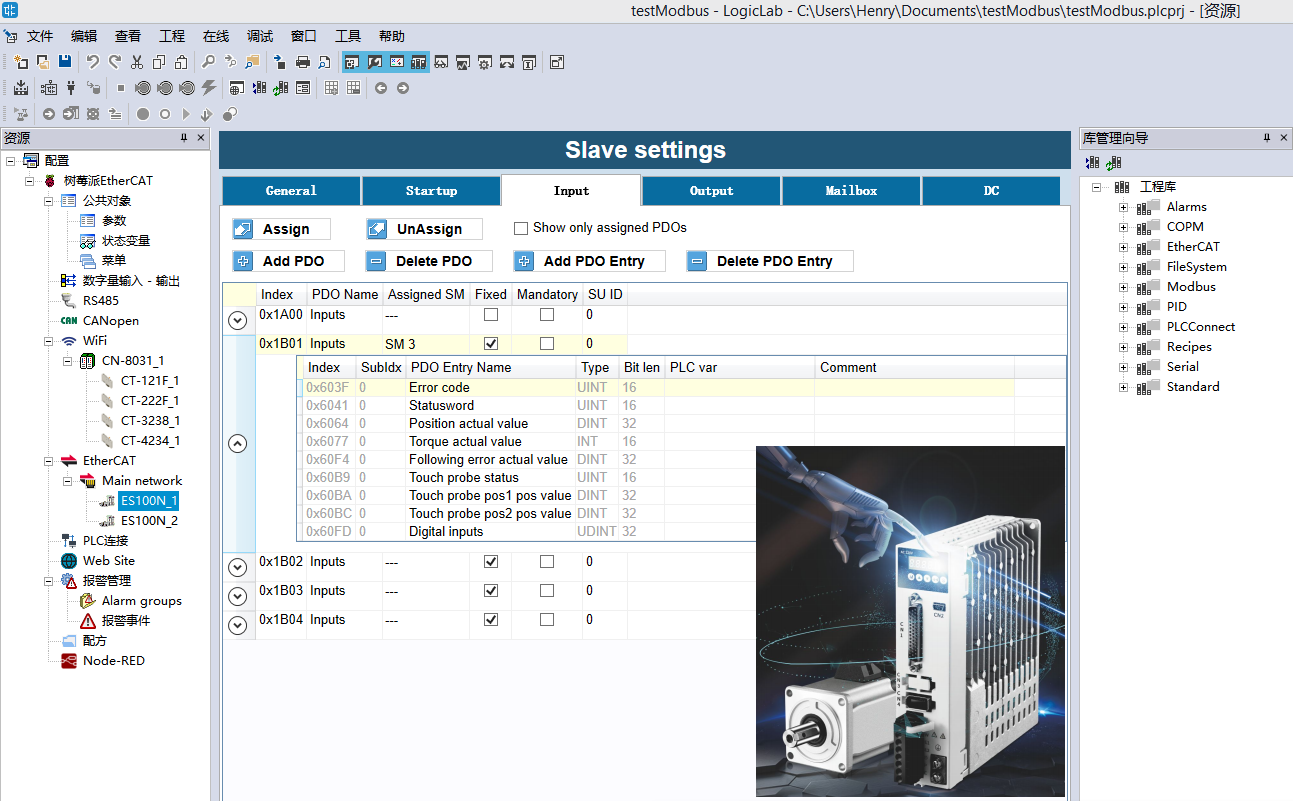The width and height of the screenshot is (1293, 801).
Task: Select the Node-RED item in tree
Action: (x=115, y=661)
